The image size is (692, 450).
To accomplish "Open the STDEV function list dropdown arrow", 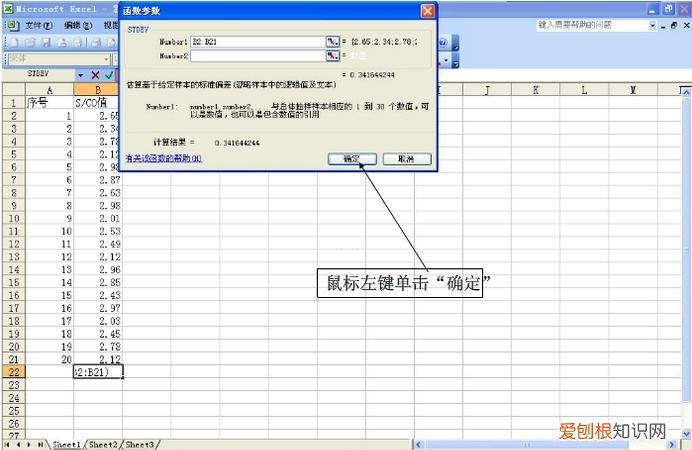I will click(80, 75).
